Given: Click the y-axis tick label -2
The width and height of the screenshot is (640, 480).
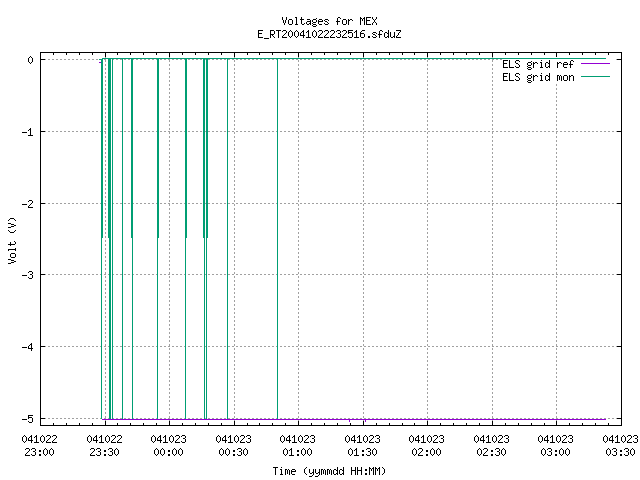Looking at the screenshot, I should pos(28,204).
